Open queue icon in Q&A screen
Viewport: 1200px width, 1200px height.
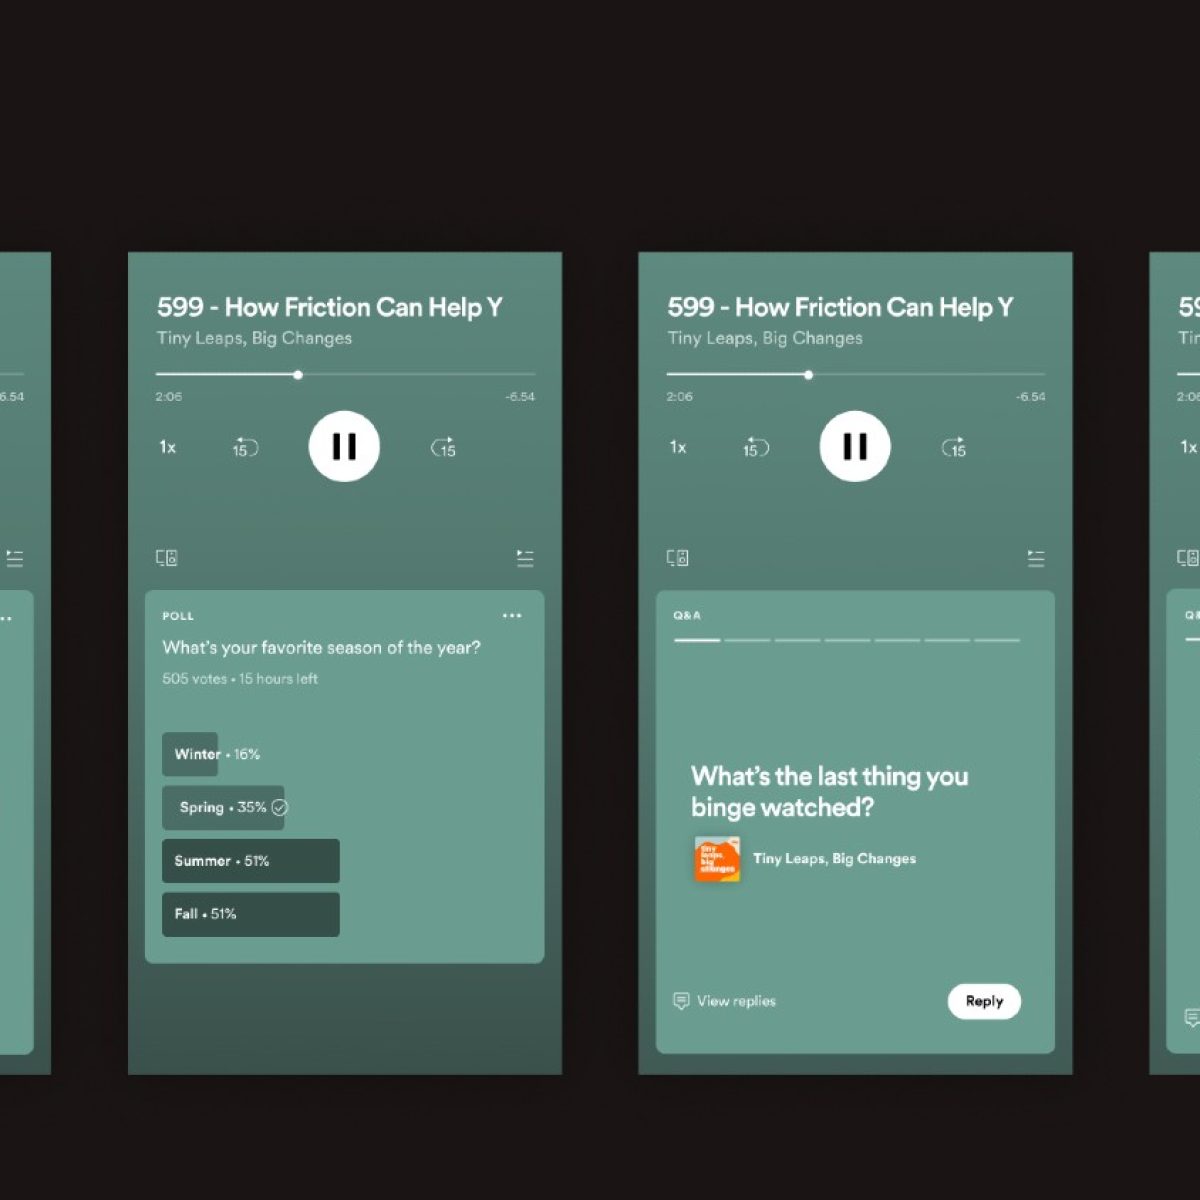point(1036,558)
